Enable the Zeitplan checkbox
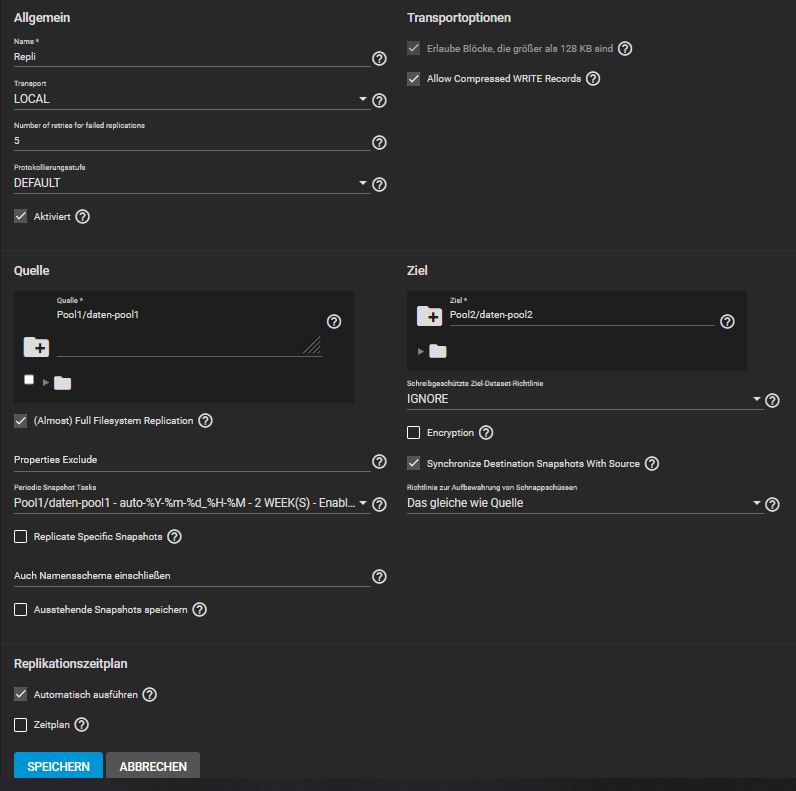The width and height of the screenshot is (796, 791). pyautogui.click(x=20, y=724)
